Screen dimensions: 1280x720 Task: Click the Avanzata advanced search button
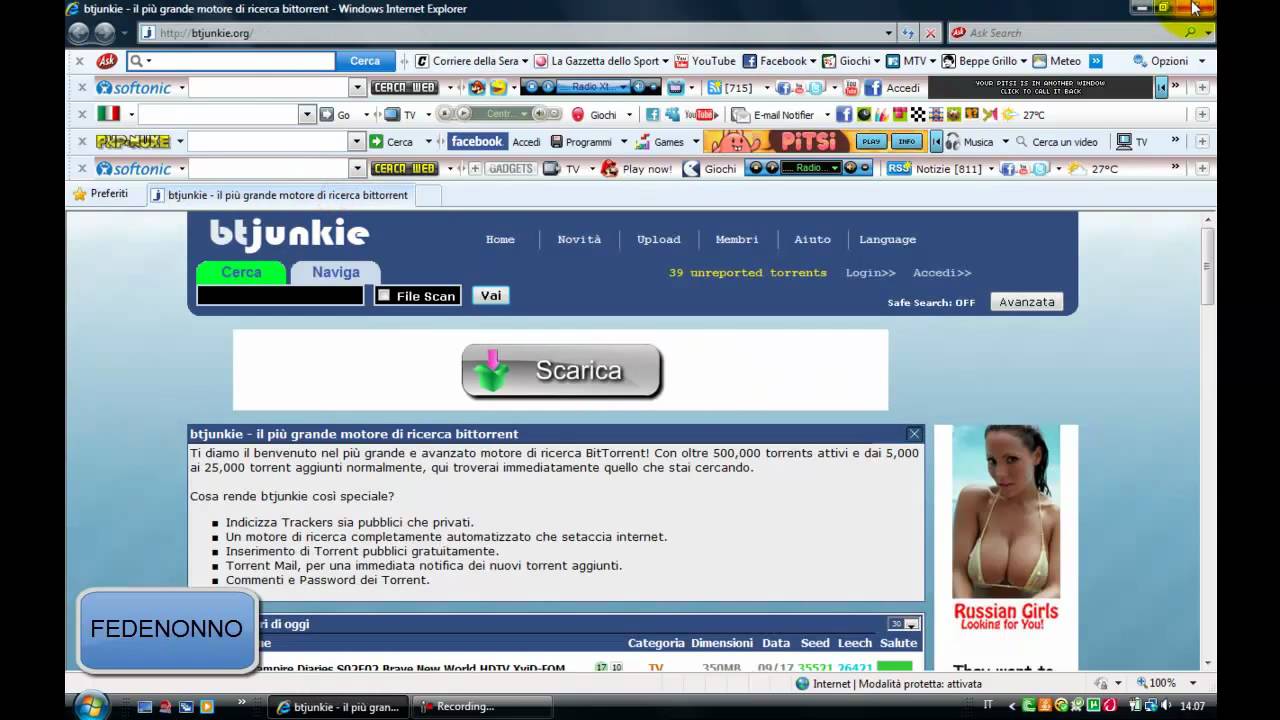coord(1027,302)
